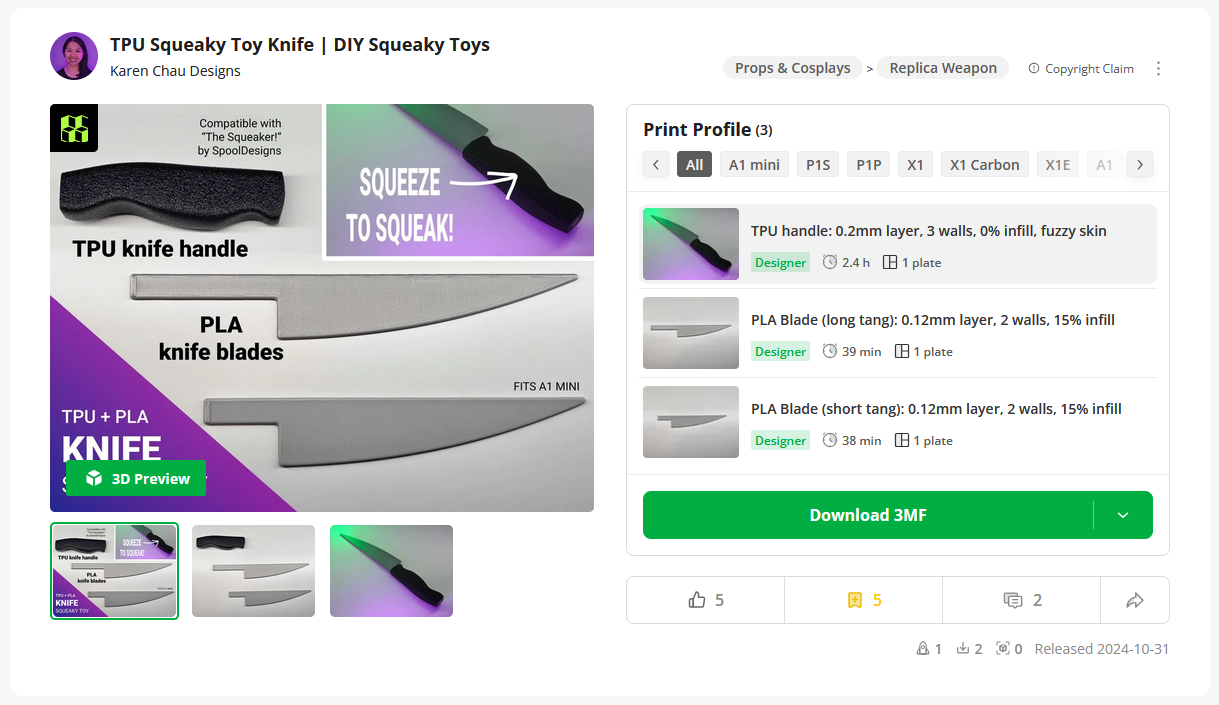This screenshot has height=705, width=1219.
Task: Choose the PLA Blade short tang profile
Action: [898, 422]
